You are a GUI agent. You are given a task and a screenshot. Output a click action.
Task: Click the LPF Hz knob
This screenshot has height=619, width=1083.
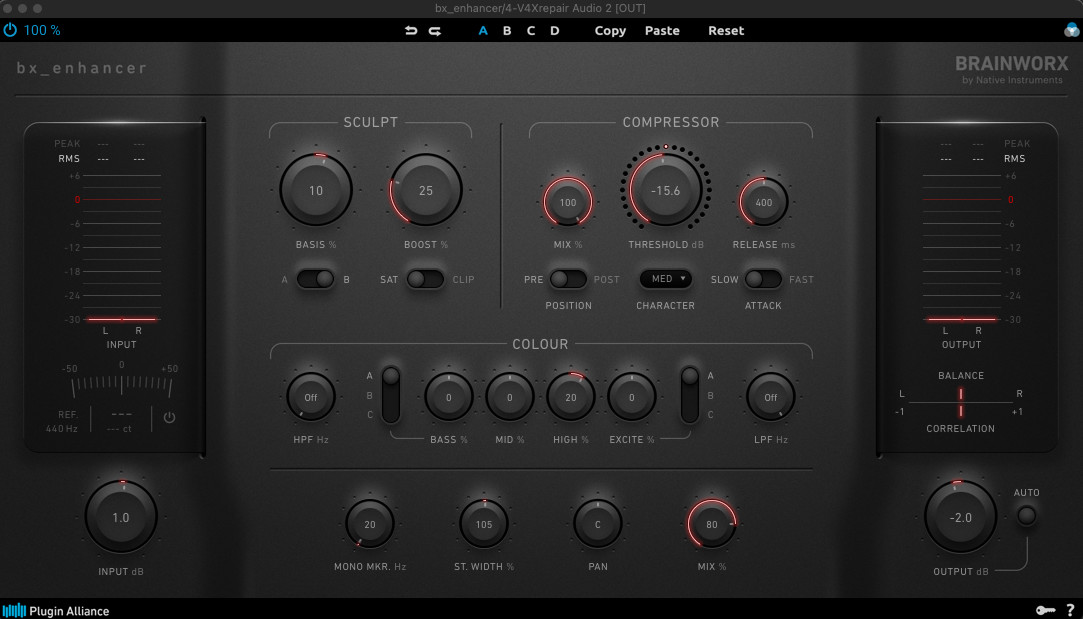[x=771, y=397]
